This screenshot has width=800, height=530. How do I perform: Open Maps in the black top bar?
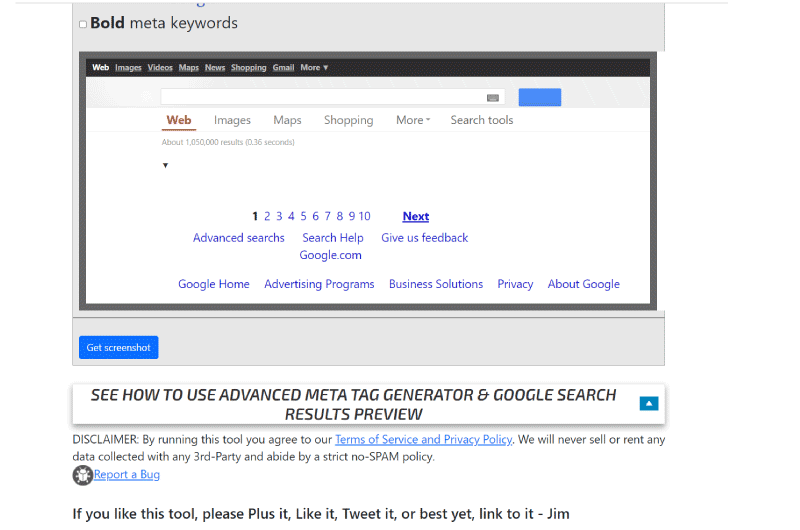tap(189, 67)
